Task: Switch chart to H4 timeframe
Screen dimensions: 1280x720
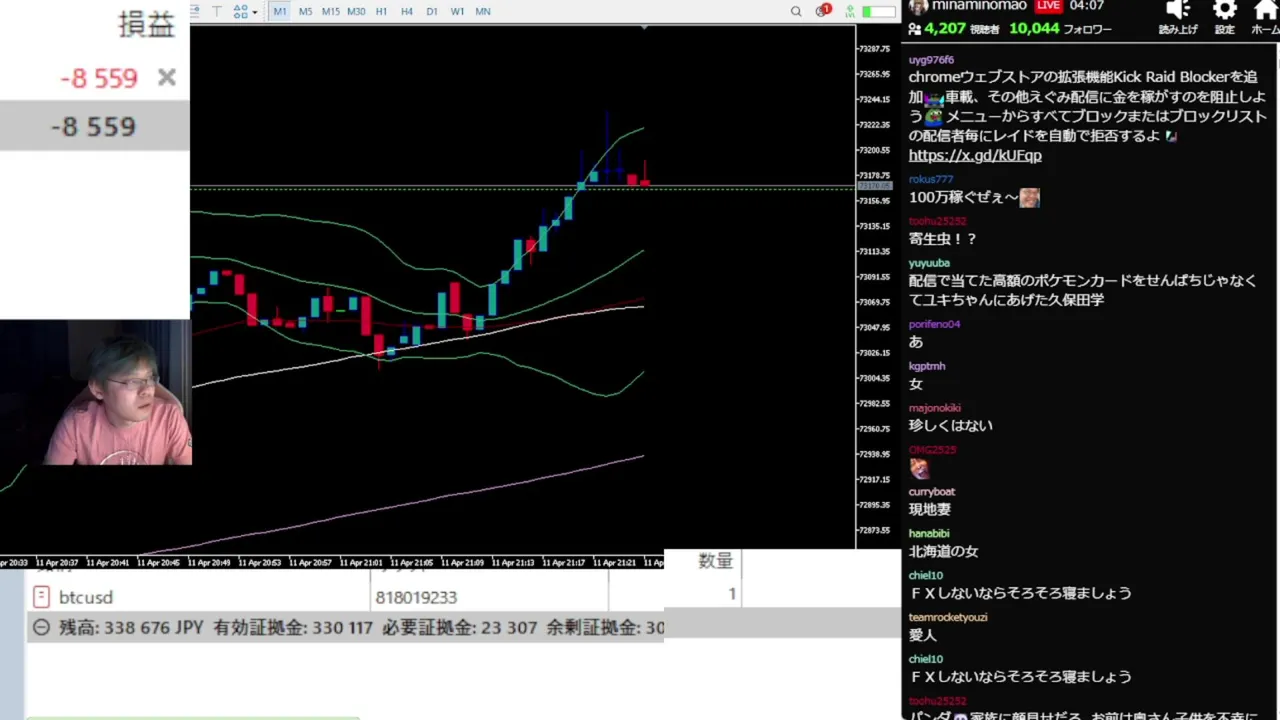Action: click(406, 11)
